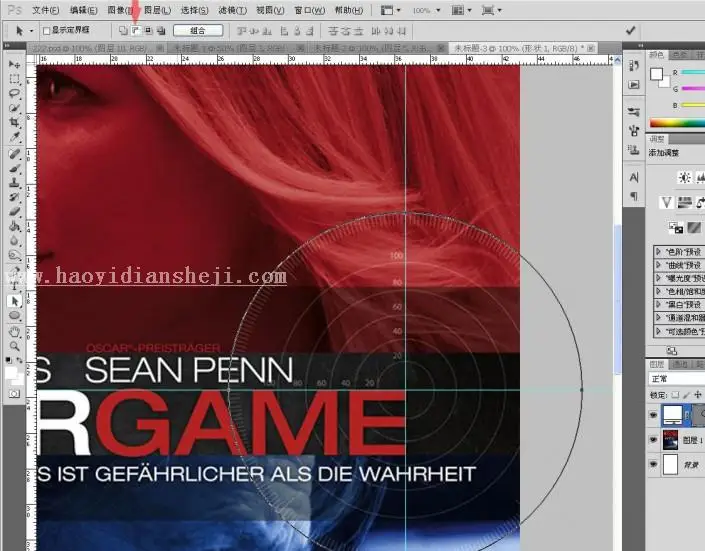The image size is (705, 551).
Task: Open the blend mode 正常 dropdown
Action: [x=677, y=379]
